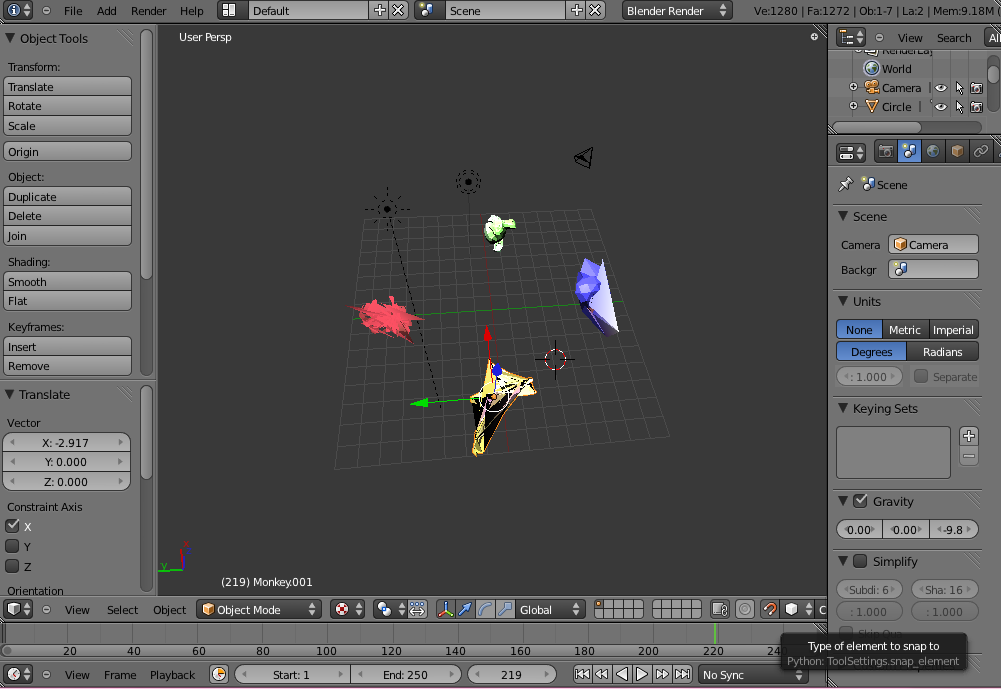Expand the Circle tree item in outliner
This screenshot has width=1001, height=689.
(854, 106)
